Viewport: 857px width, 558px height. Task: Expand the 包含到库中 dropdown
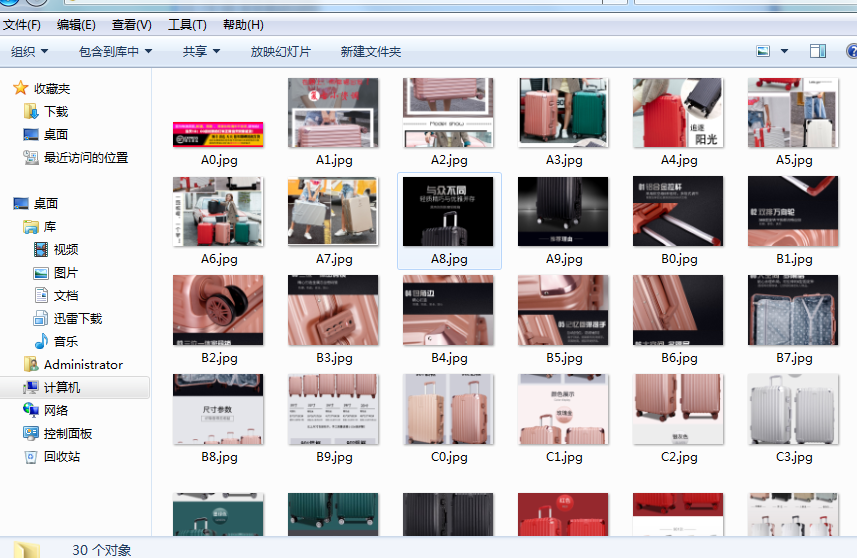click(115, 51)
